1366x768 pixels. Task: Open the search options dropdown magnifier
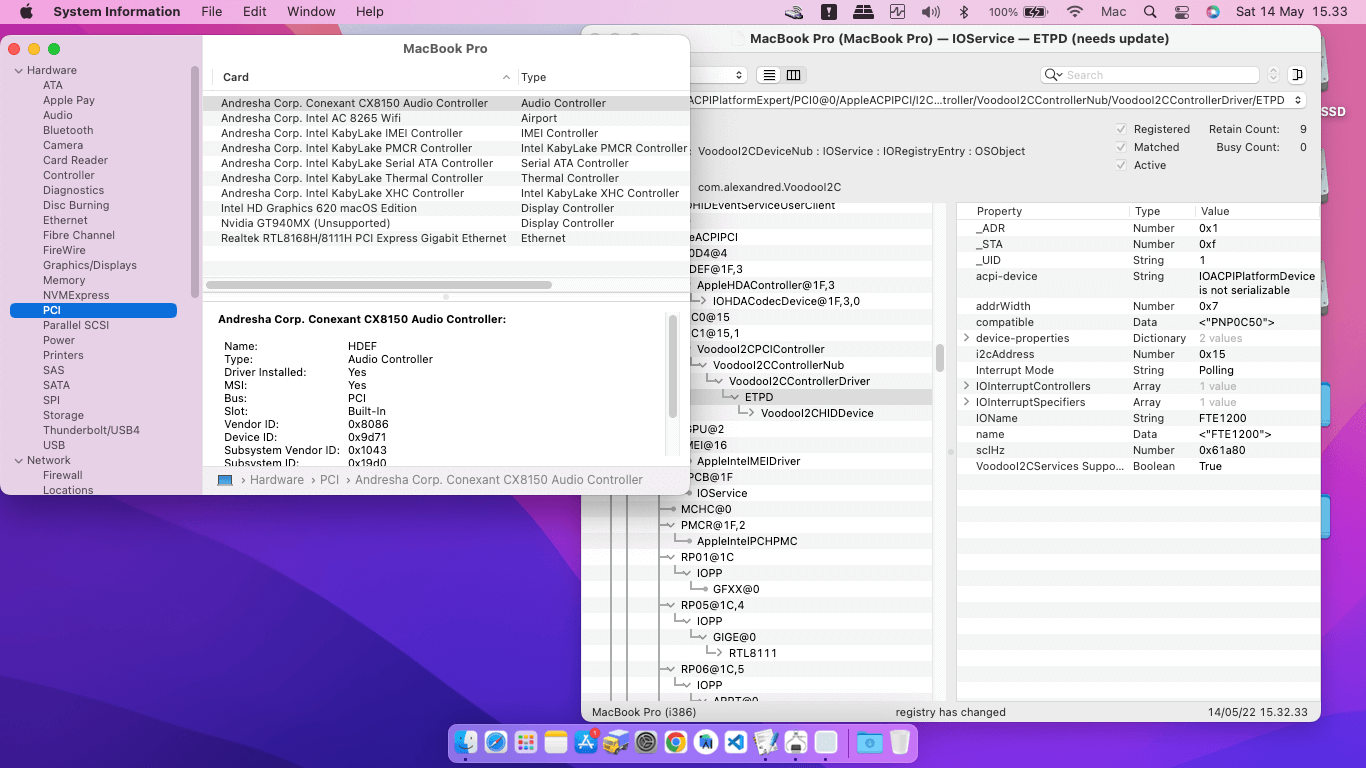(1053, 75)
